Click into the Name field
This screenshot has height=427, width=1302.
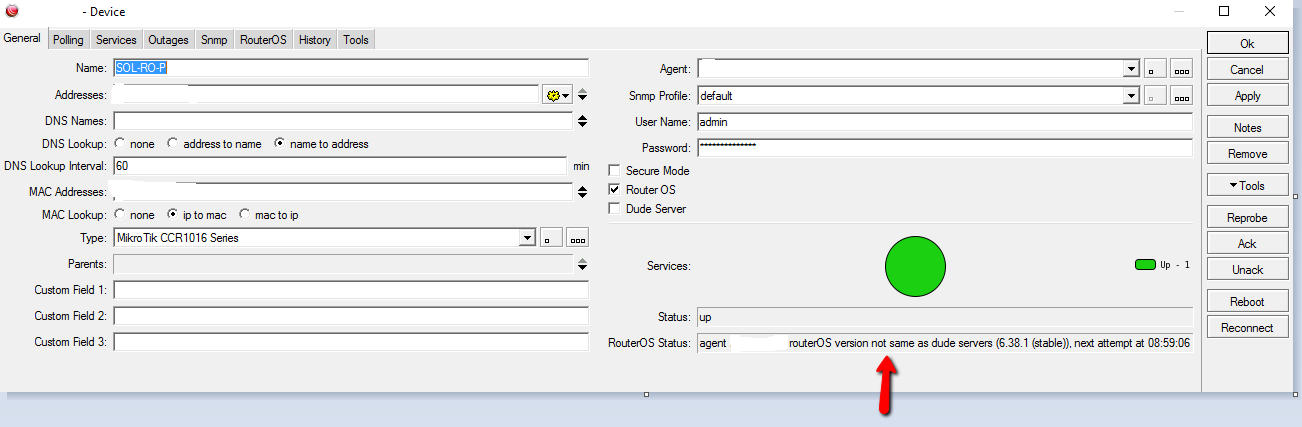tap(351, 68)
